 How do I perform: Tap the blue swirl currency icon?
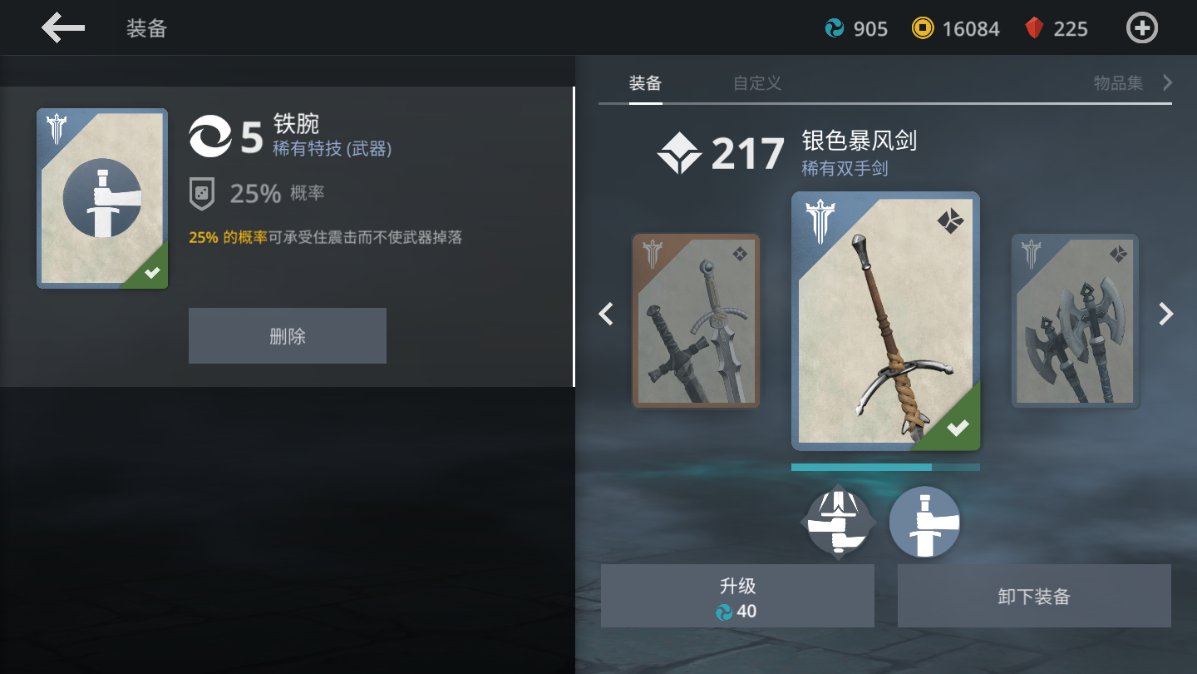[834, 28]
